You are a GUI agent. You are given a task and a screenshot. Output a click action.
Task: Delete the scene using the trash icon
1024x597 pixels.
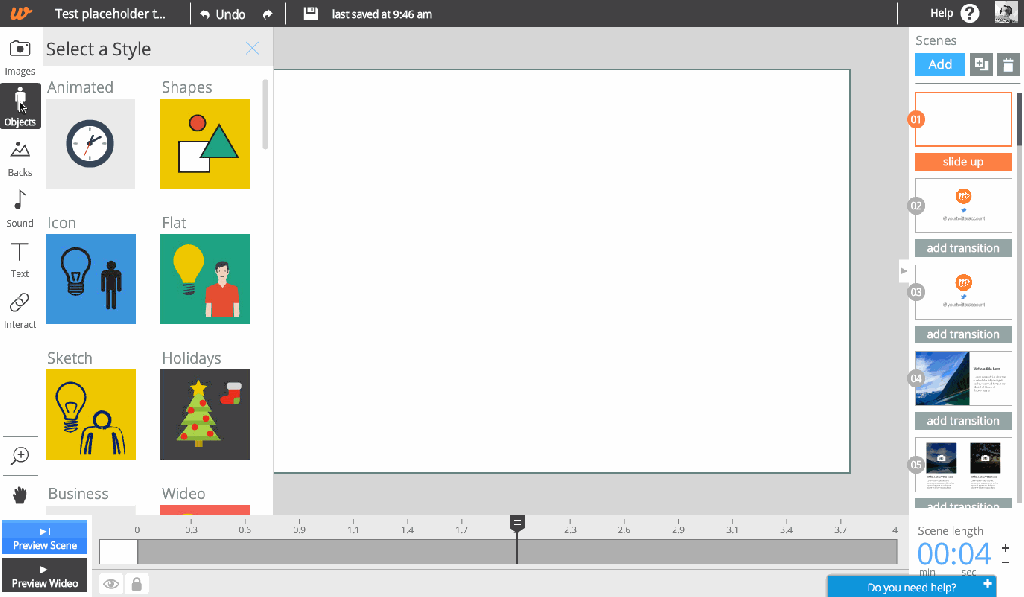pos(1008,64)
